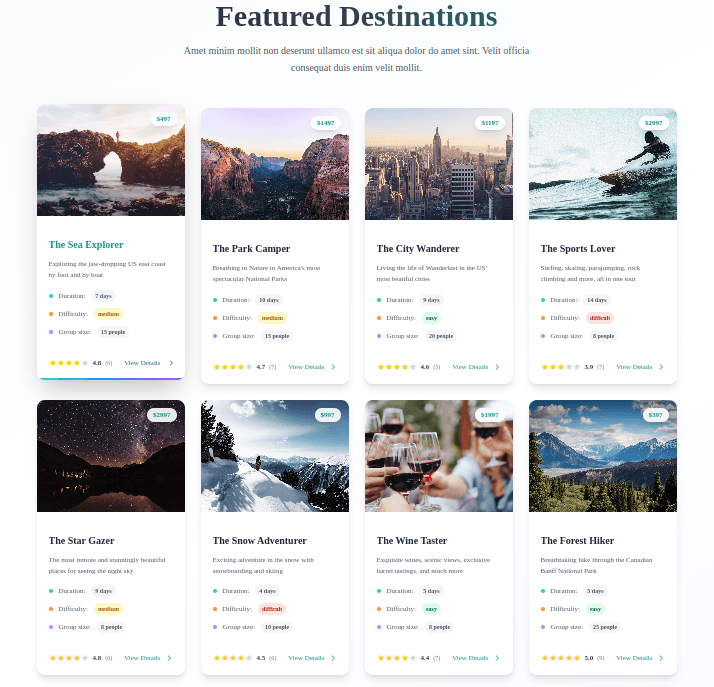Click the difficult tag on The Sports Lover
The image size is (714, 687).
click(x=600, y=318)
